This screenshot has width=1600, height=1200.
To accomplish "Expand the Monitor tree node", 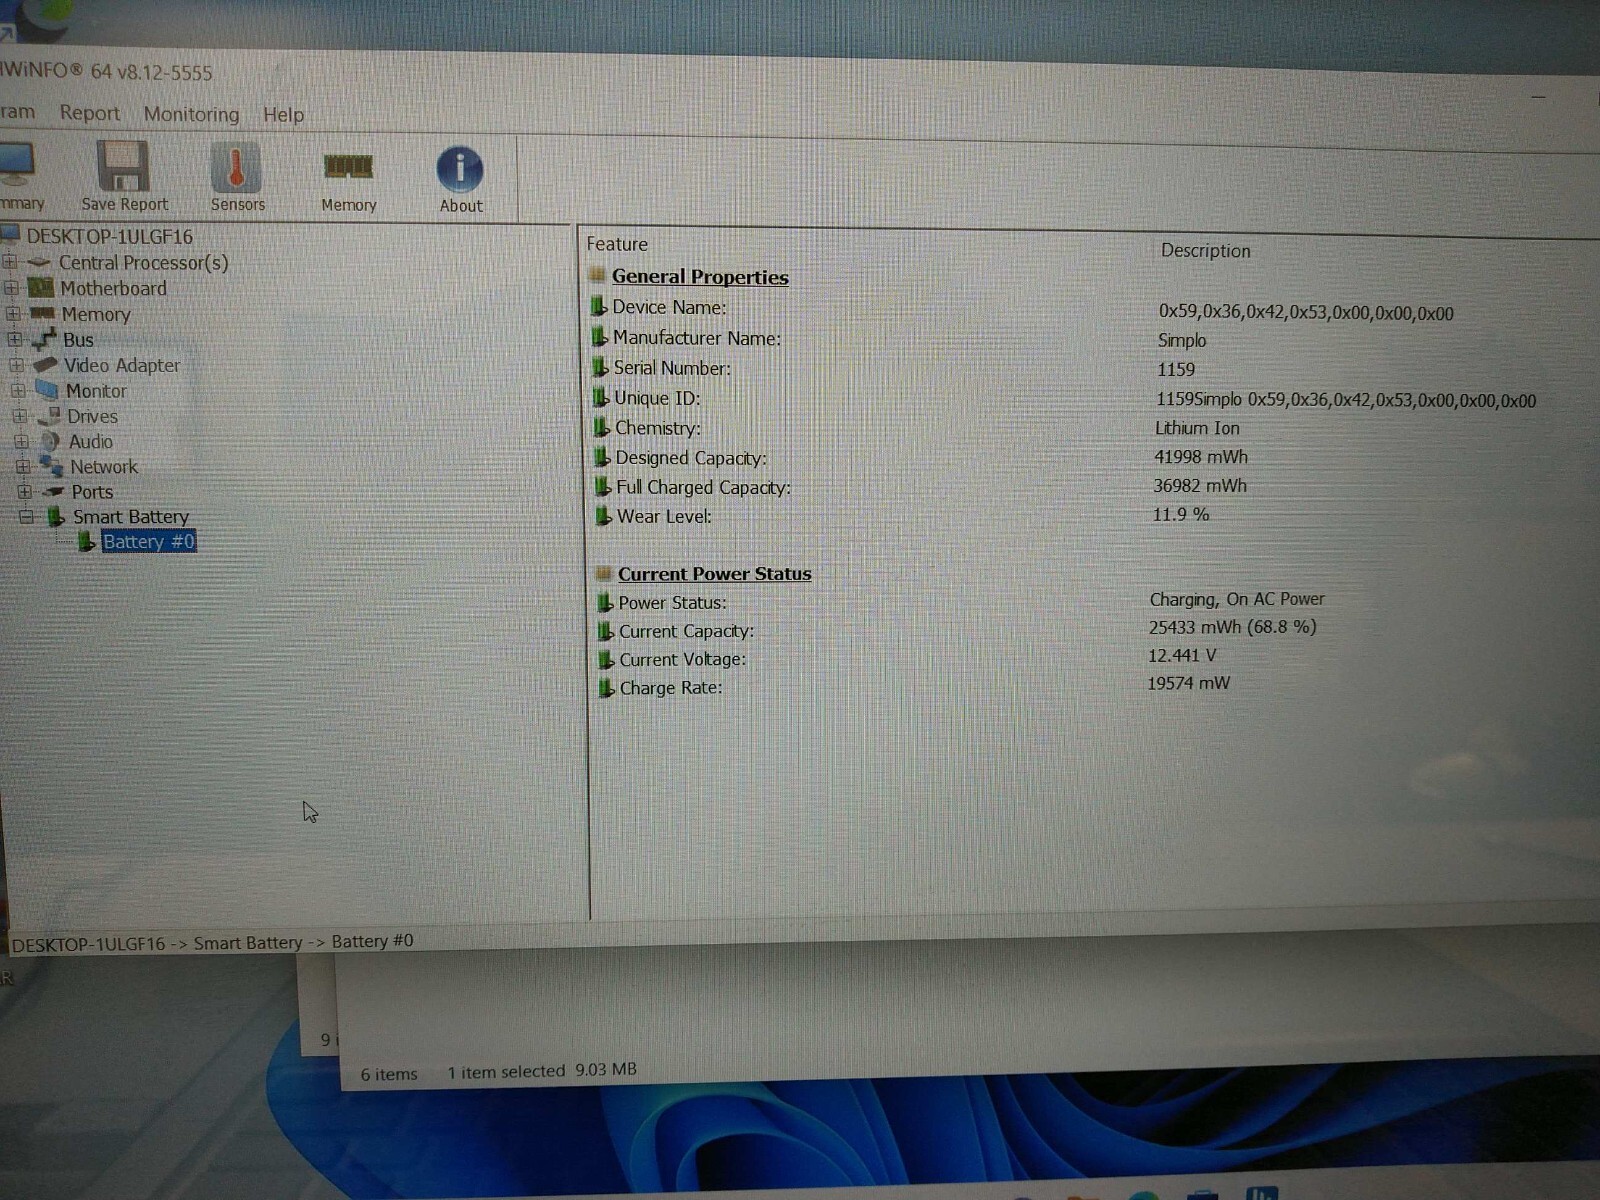I will coord(18,391).
